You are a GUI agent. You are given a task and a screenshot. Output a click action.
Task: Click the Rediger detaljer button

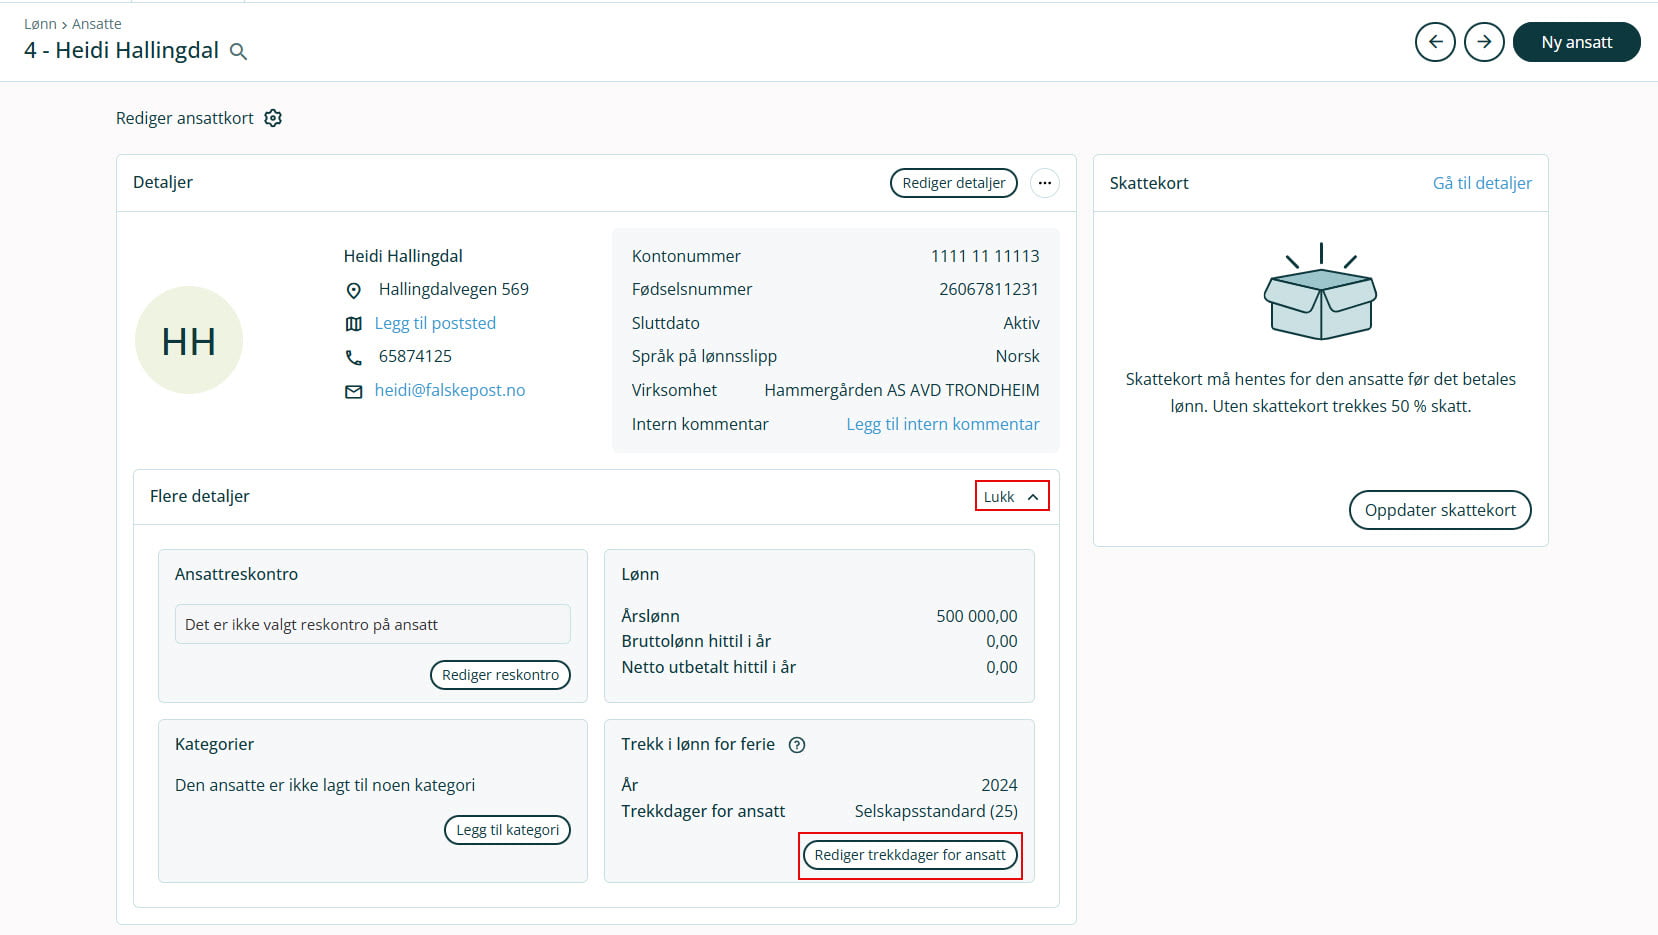[x=953, y=183]
